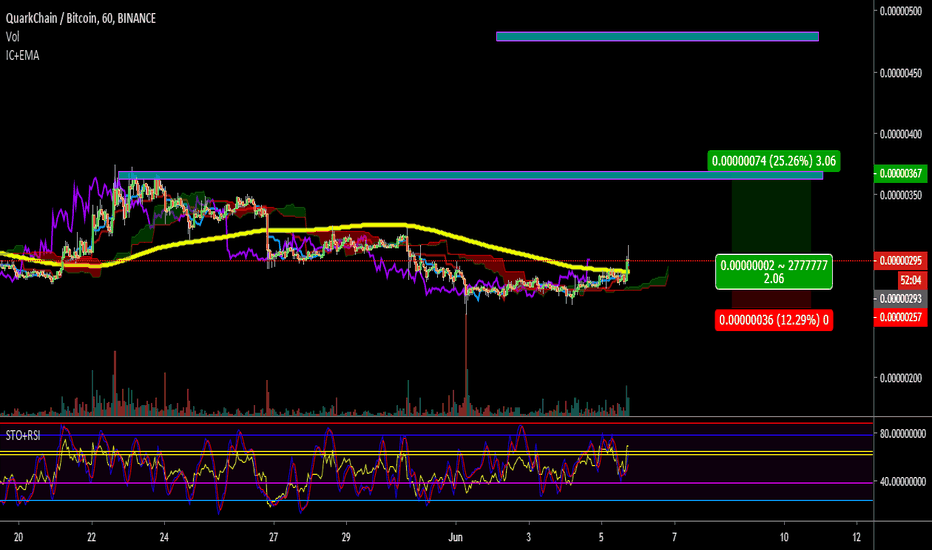Click the 0.00000500 price axis label

901,11
